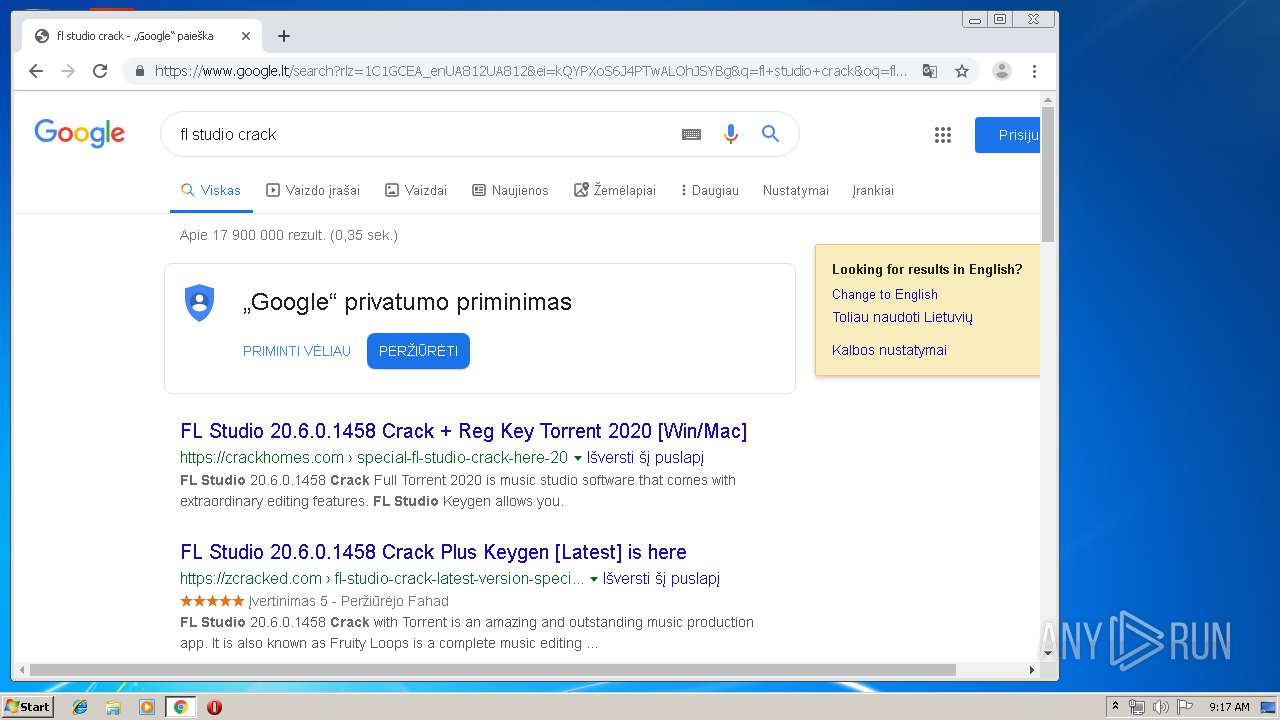Submit search with magnifier icon

[x=770, y=134]
